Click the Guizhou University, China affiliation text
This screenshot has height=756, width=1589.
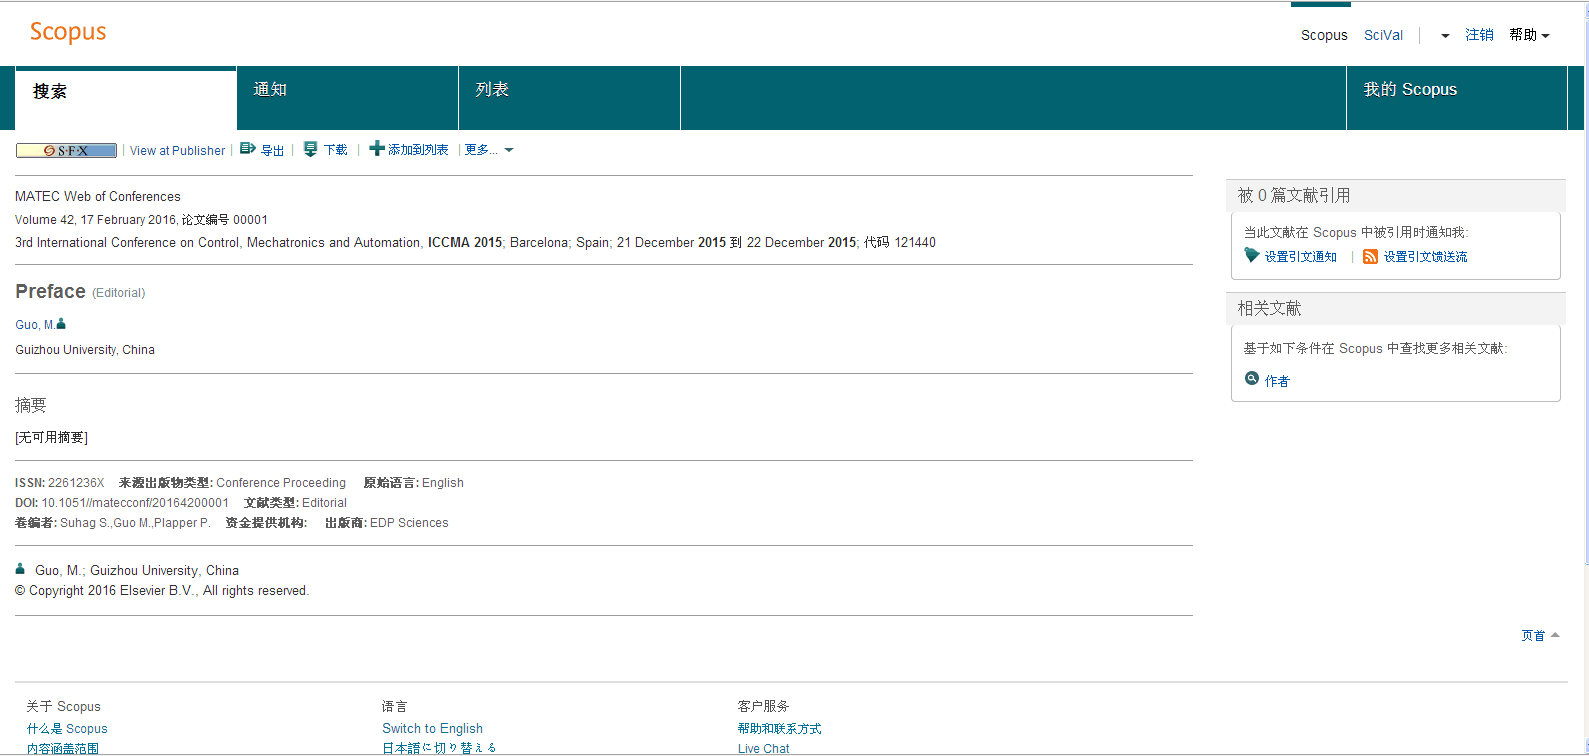85,350
